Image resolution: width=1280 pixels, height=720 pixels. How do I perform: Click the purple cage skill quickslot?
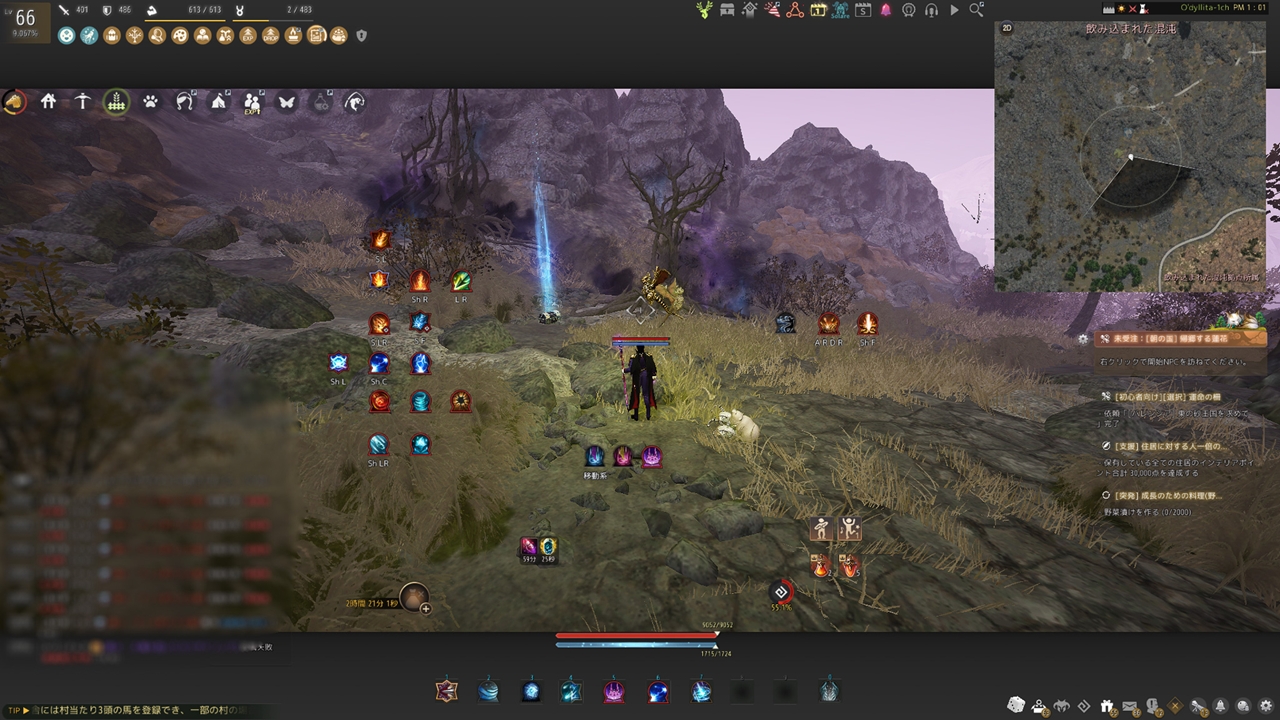point(614,690)
